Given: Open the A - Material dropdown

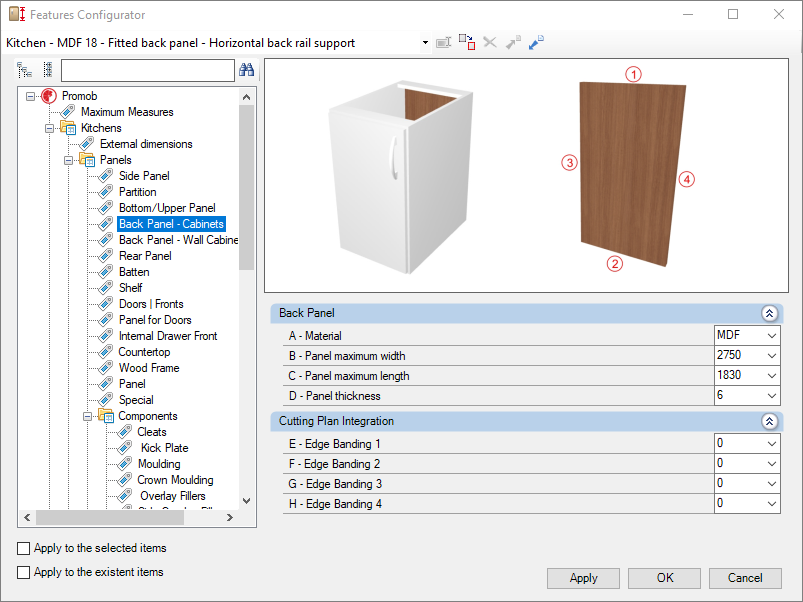Looking at the screenshot, I should pos(772,336).
